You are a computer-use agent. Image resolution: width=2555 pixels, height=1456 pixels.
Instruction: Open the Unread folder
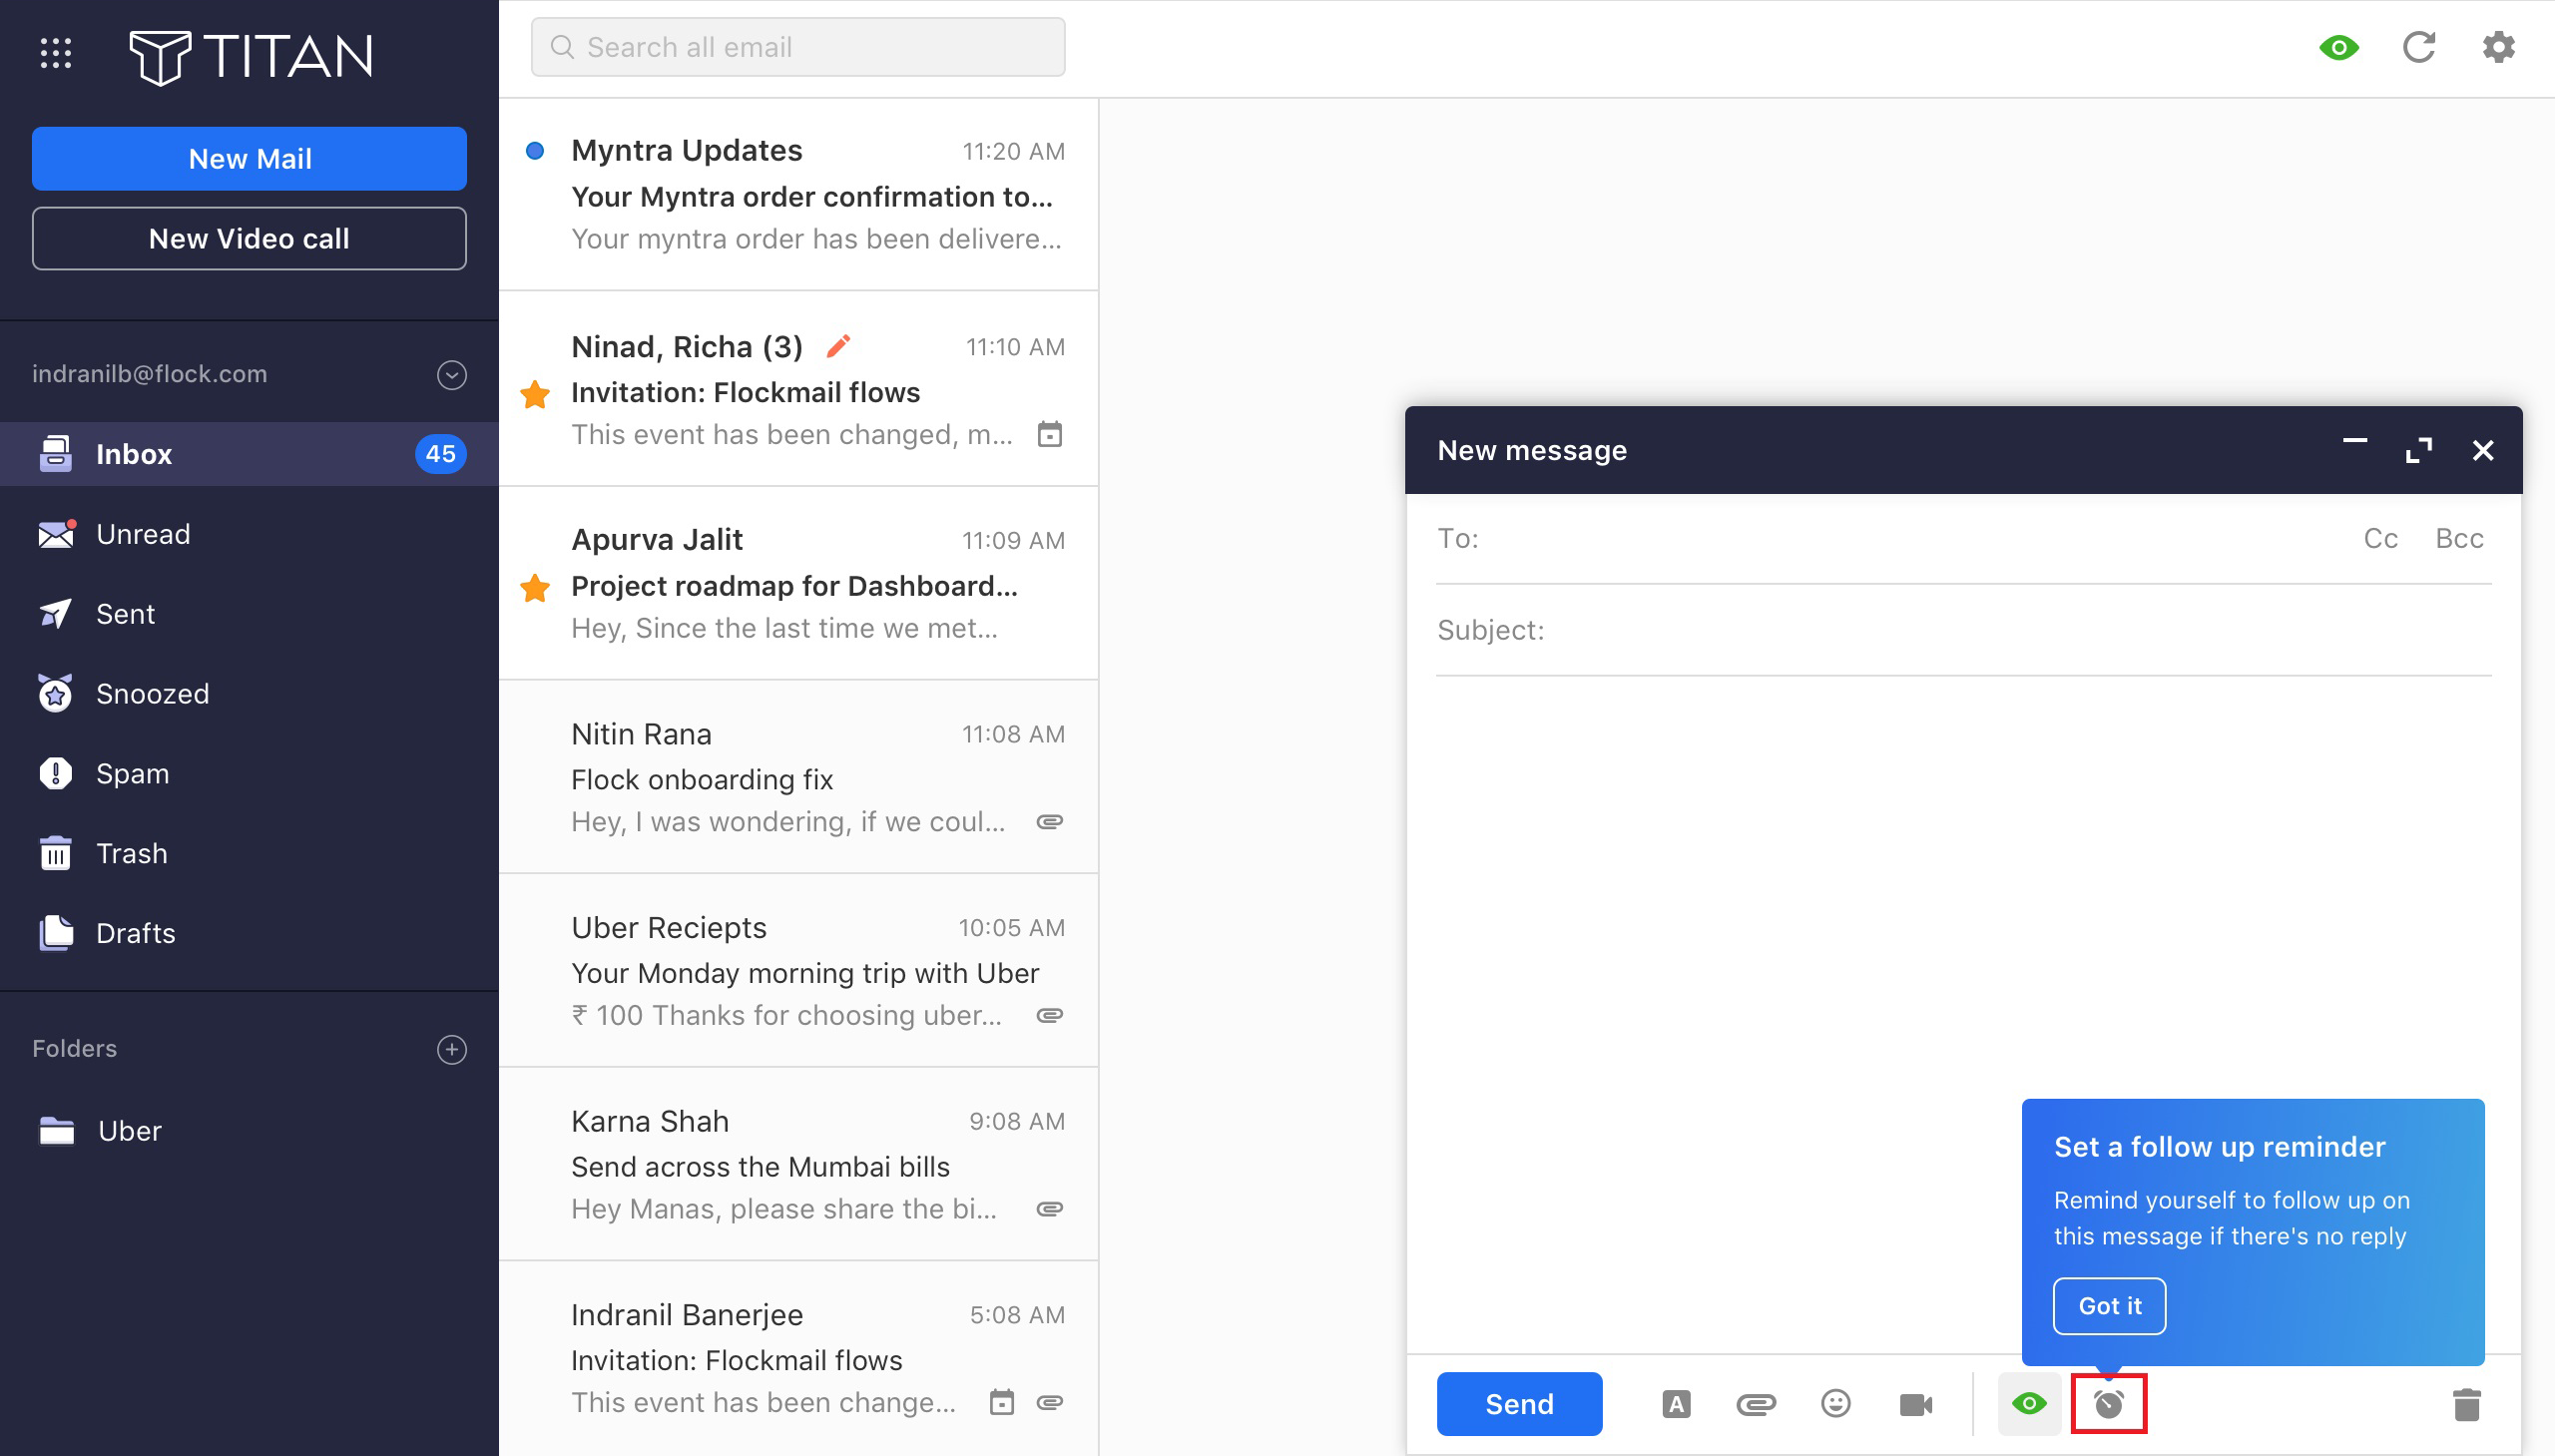coord(250,534)
